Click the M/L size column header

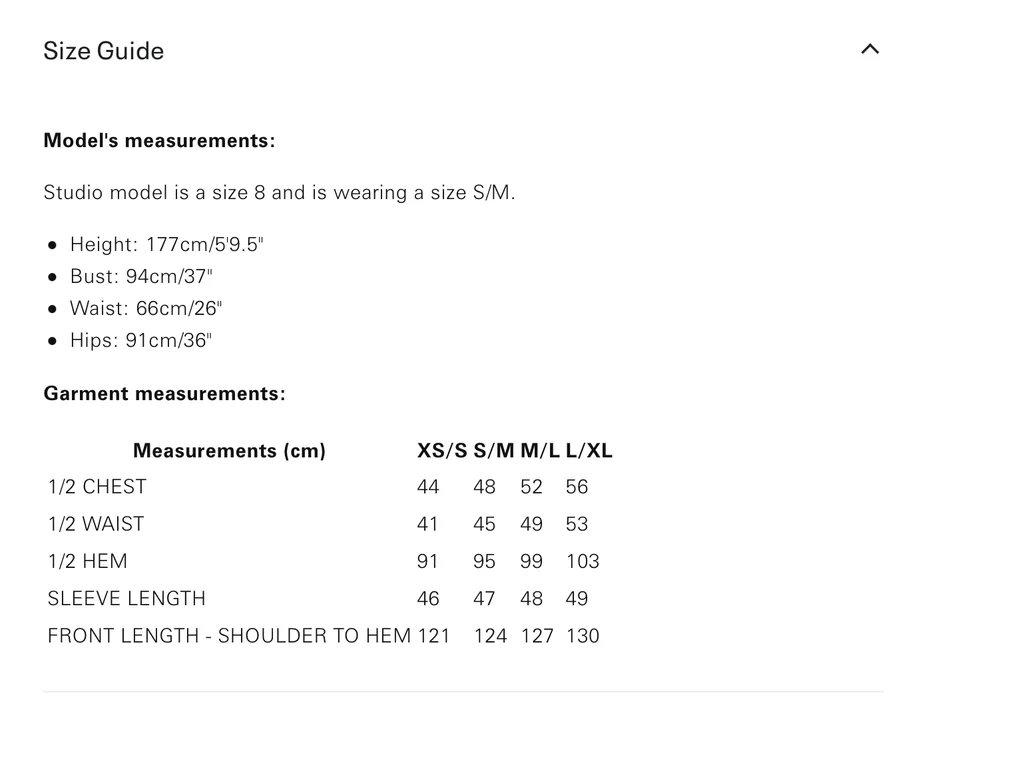click(x=540, y=451)
